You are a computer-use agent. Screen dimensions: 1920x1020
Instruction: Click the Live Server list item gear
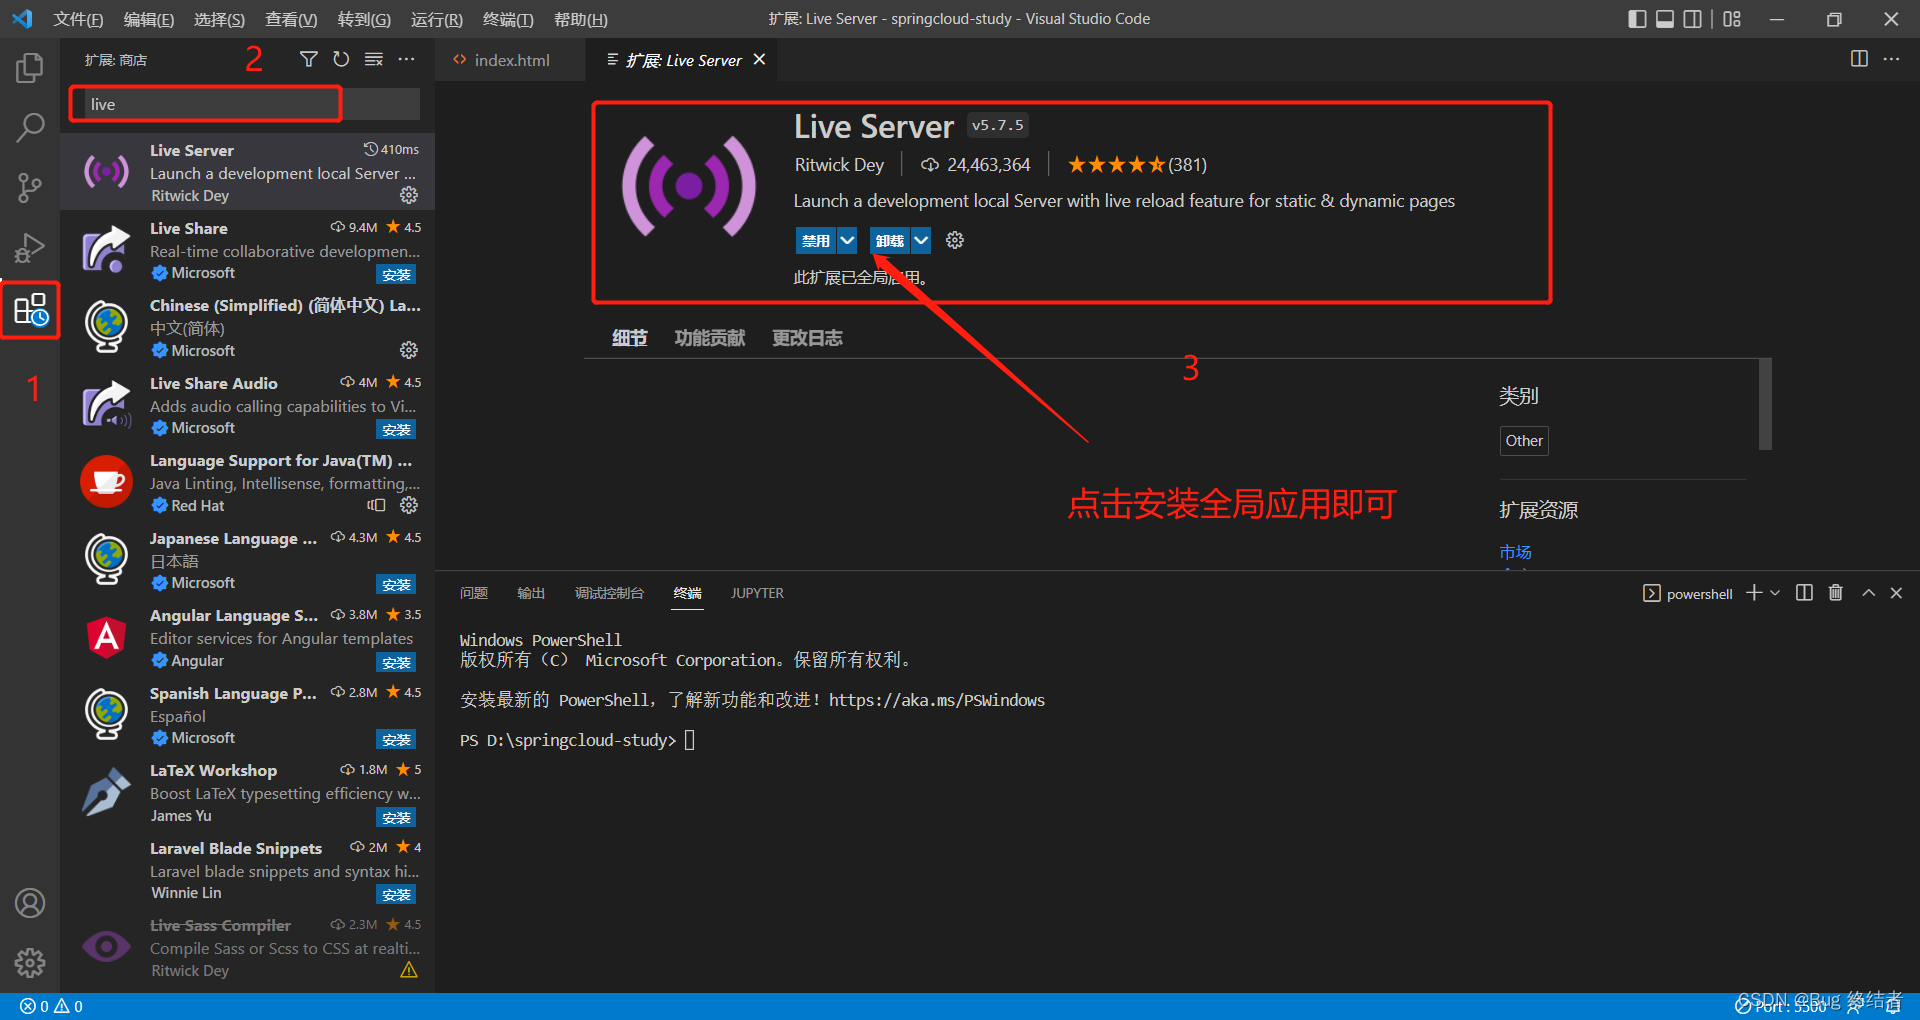pos(409,195)
